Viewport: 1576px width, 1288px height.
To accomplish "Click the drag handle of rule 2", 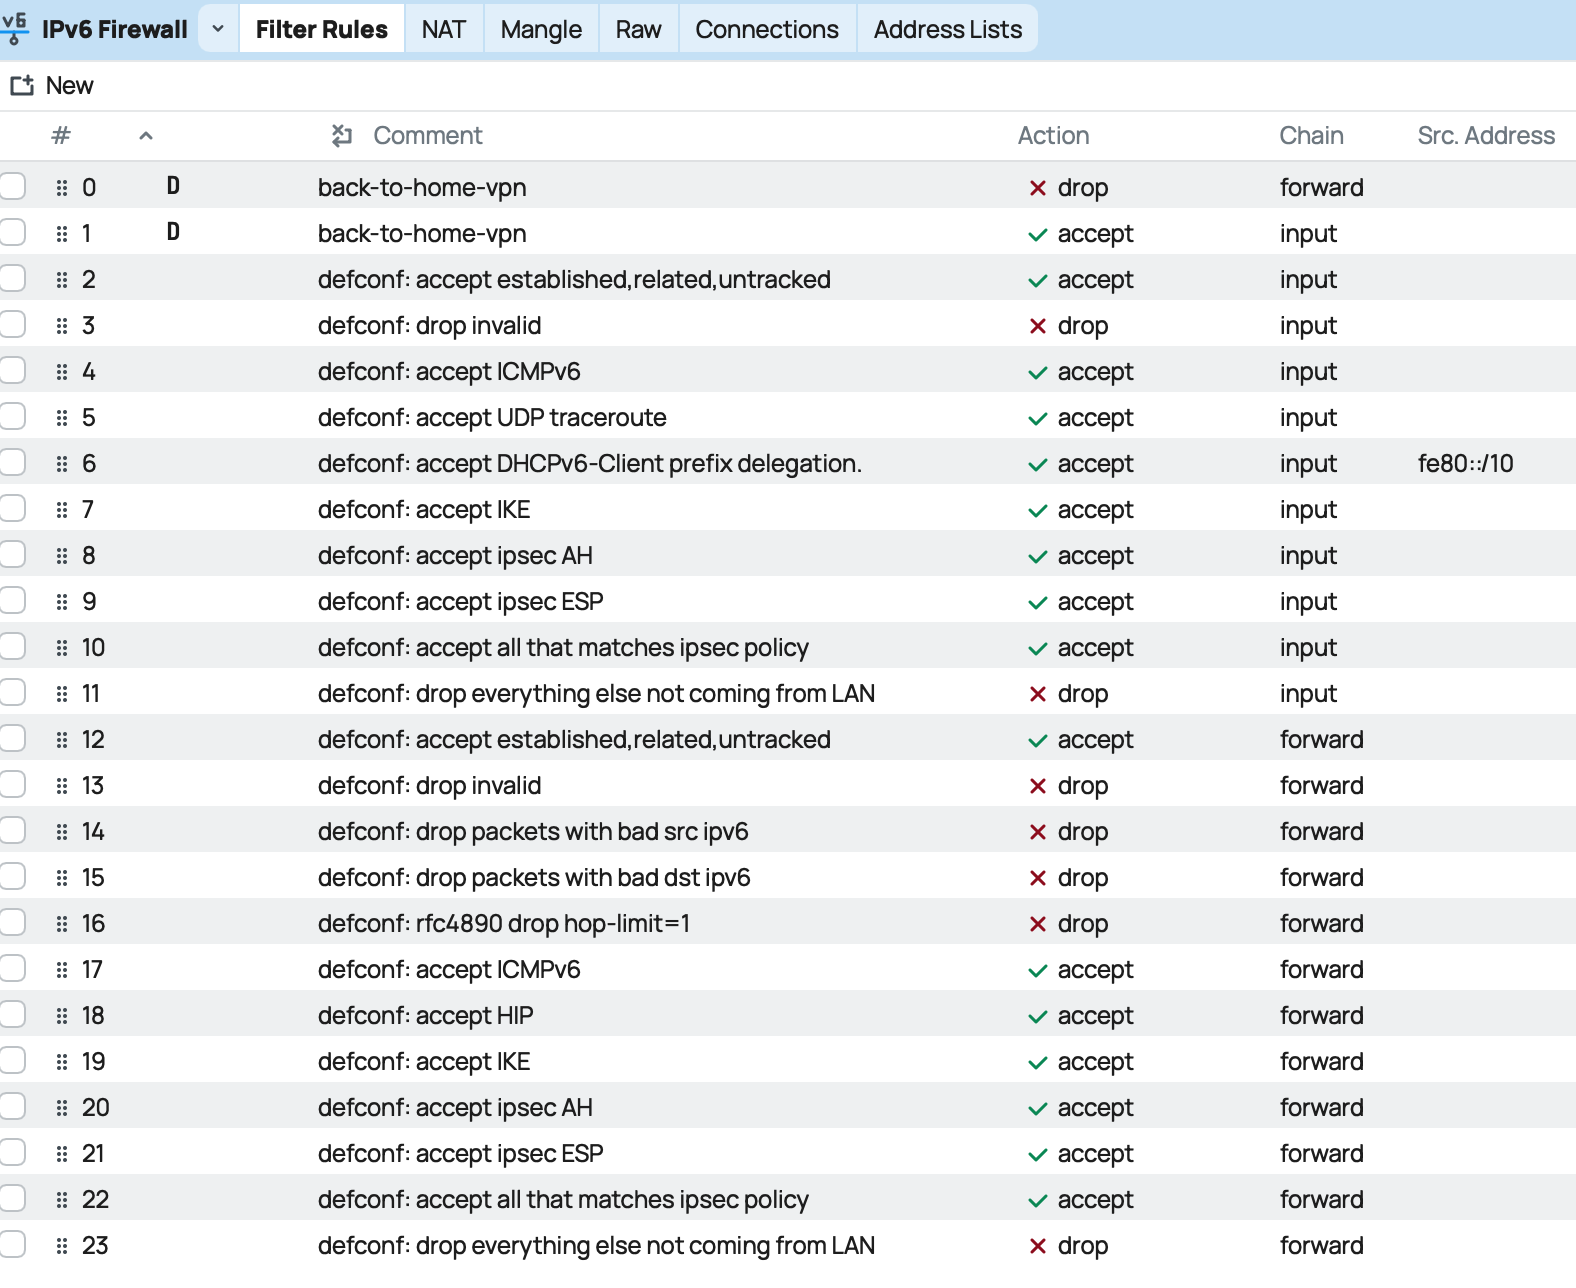I will click(62, 280).
